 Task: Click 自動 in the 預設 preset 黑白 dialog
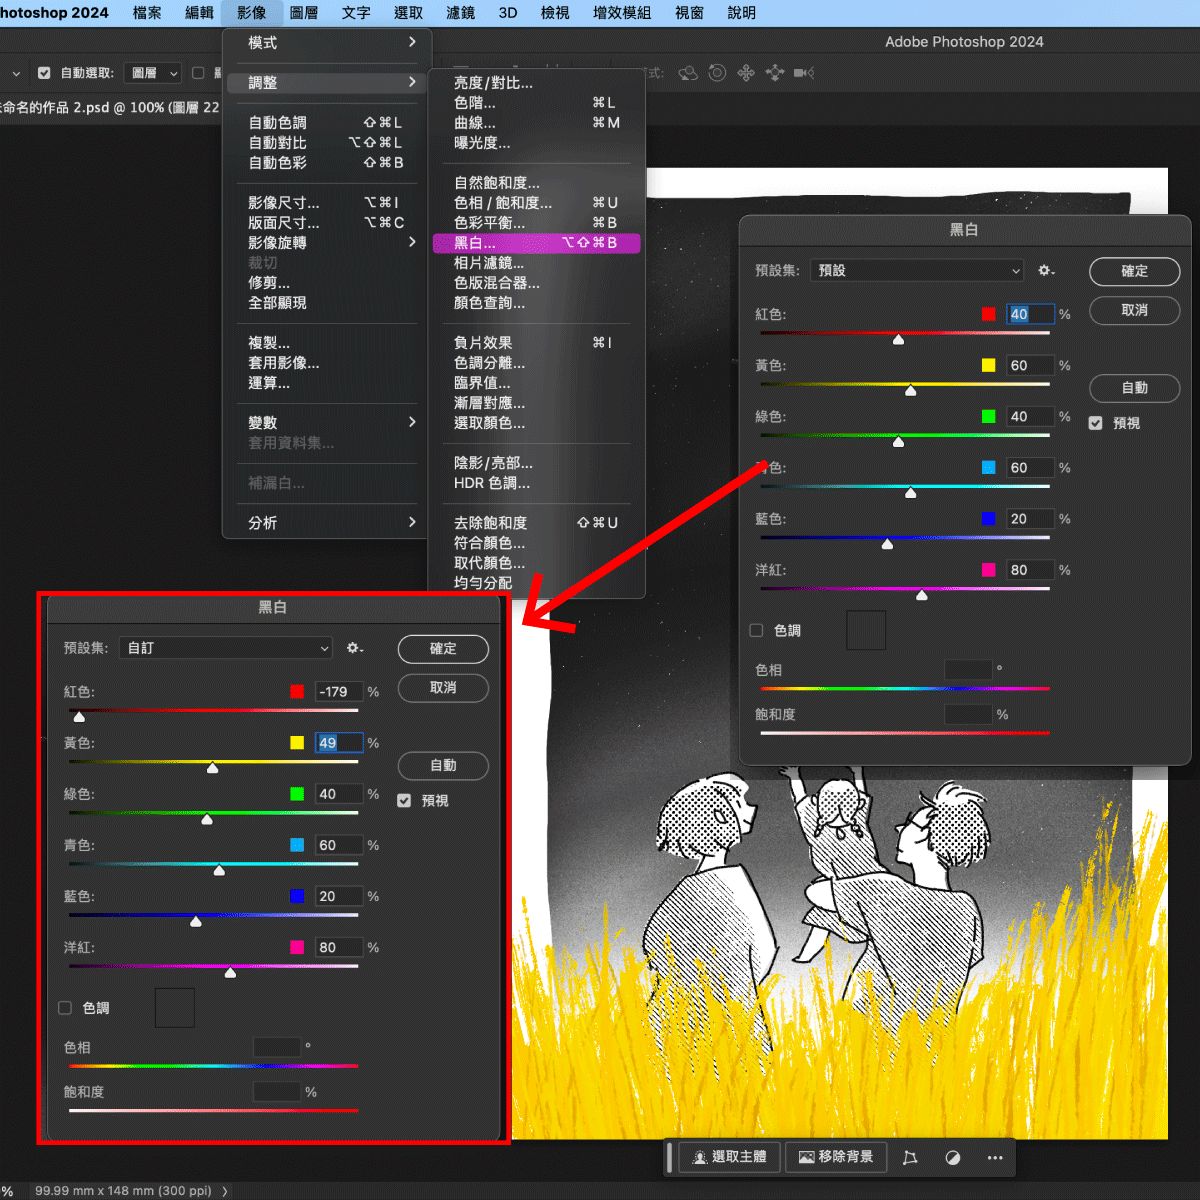coord(1135,388)
